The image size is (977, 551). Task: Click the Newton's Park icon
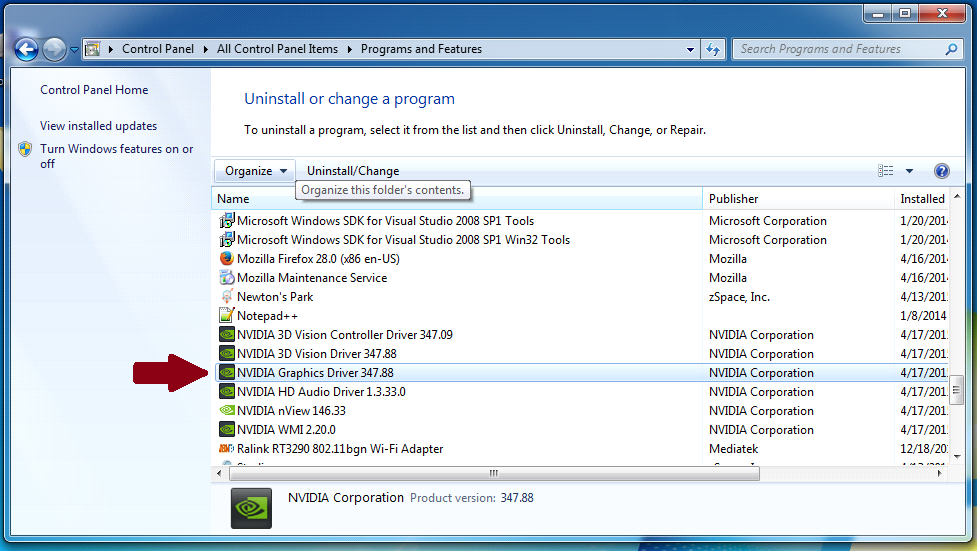click(227, 297)
